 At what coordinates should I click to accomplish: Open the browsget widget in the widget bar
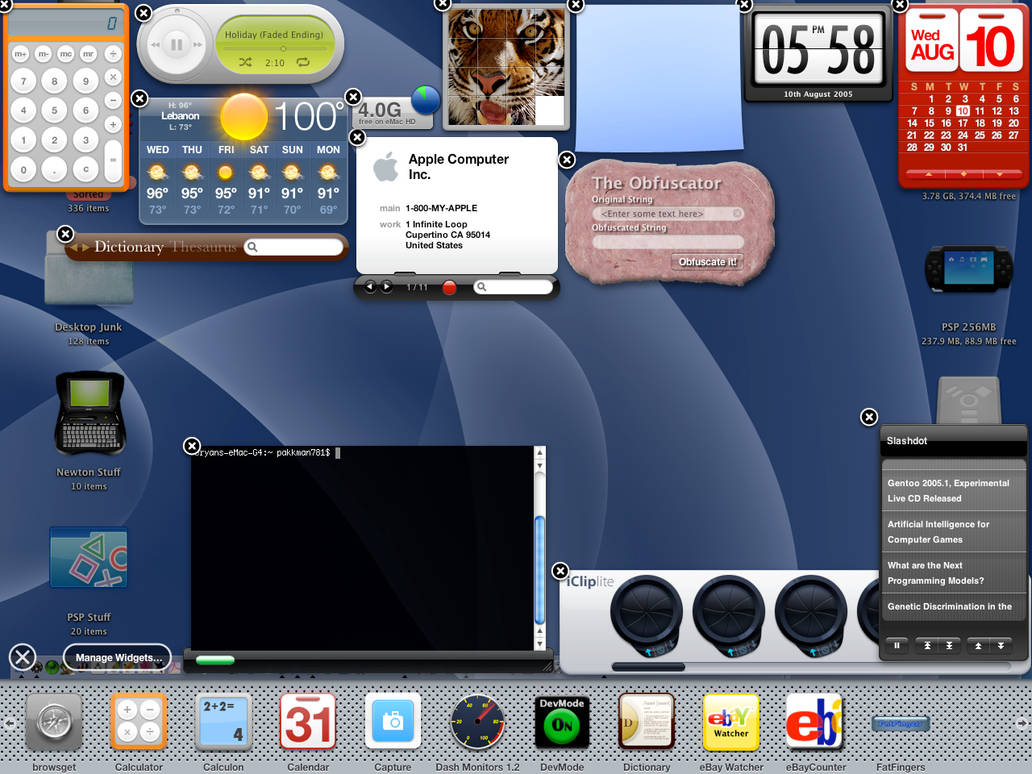54,723
